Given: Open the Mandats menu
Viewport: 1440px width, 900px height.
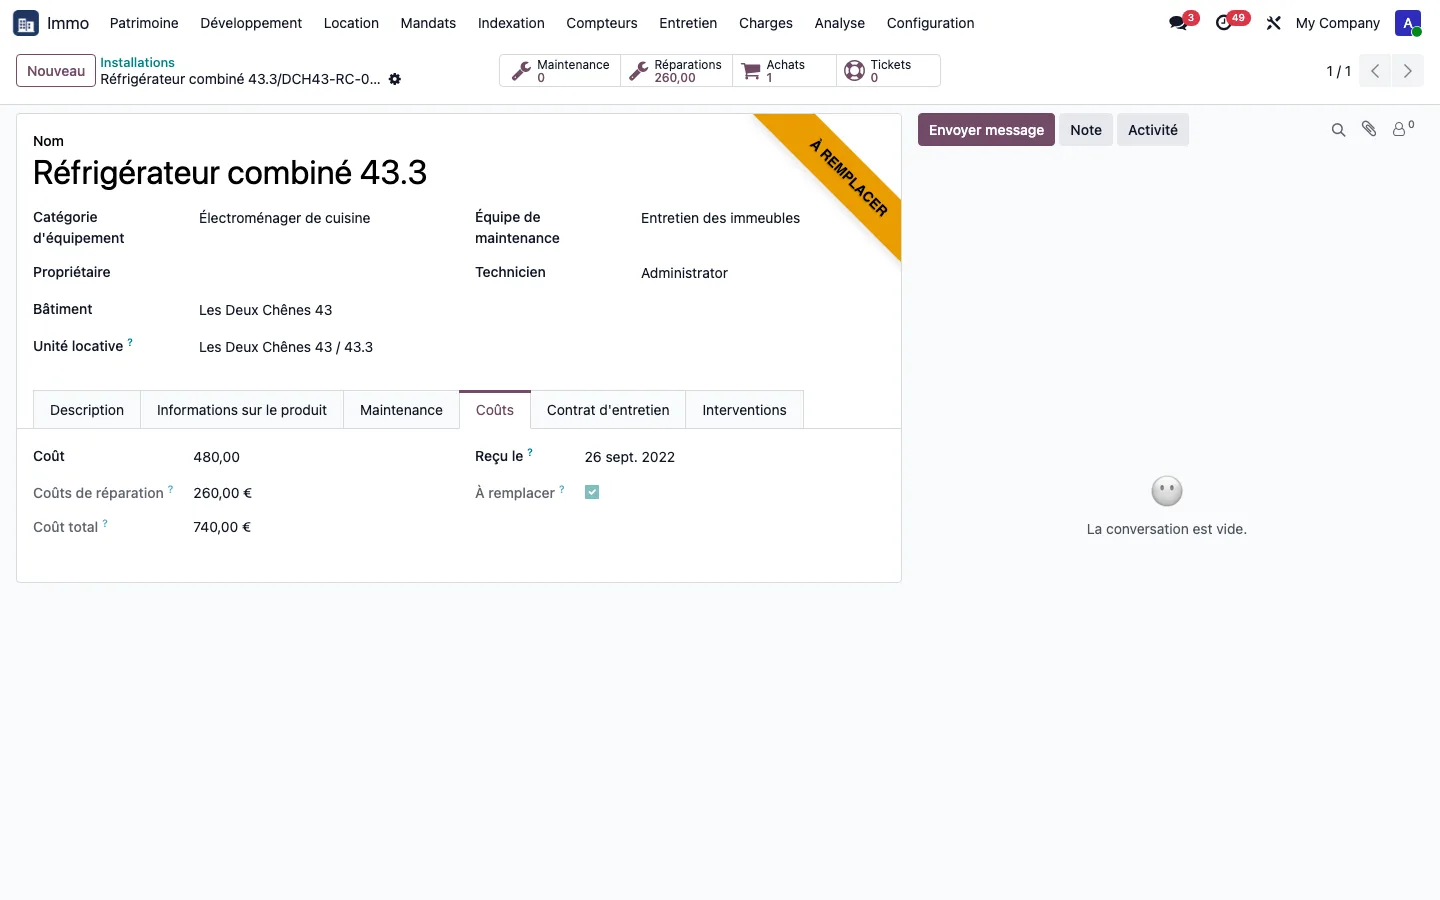Looking at the screenshot, I should pyautogui.click(x=428, y=23).
